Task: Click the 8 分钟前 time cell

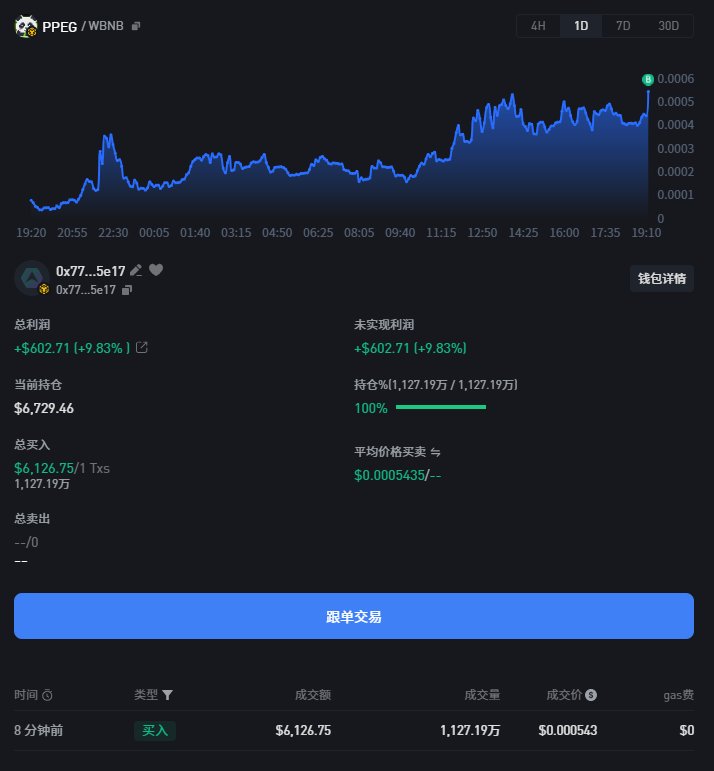Action: click(x=38, y=730)
